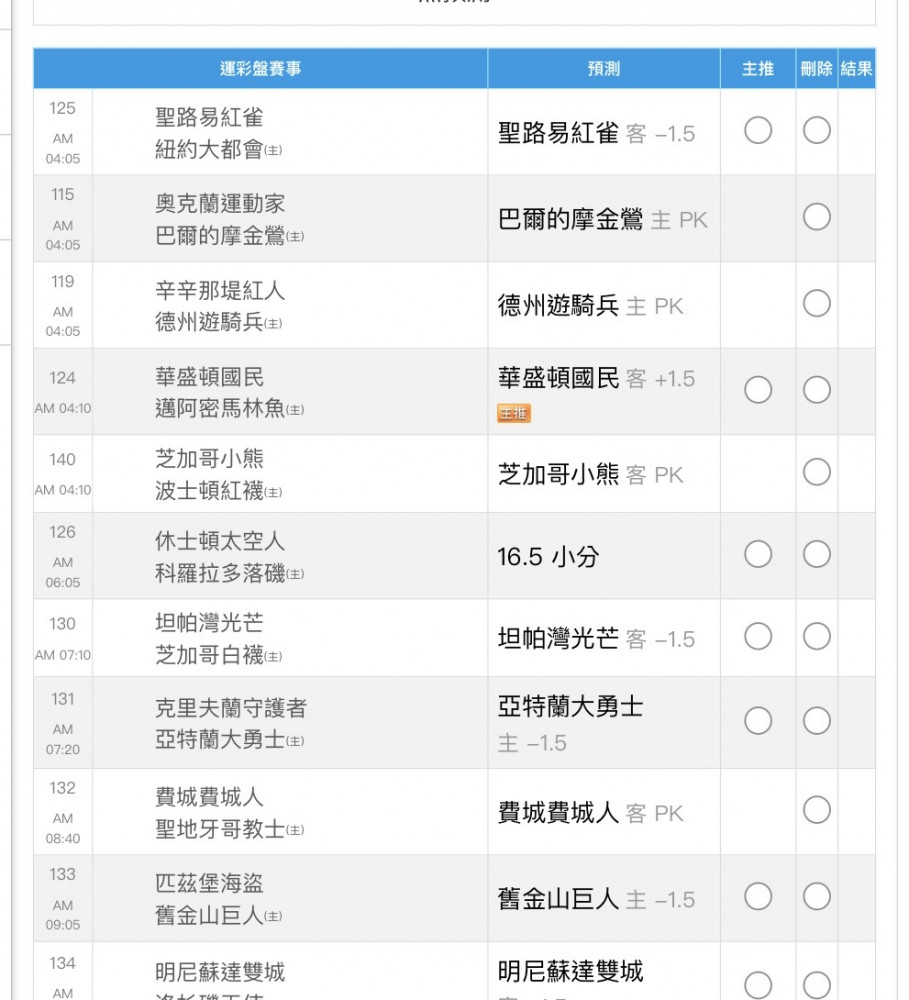Mark 刪除 for 巴爾的摩金鶯 game 115
This screenshot has width=909, height=1000.
(817, 217)
